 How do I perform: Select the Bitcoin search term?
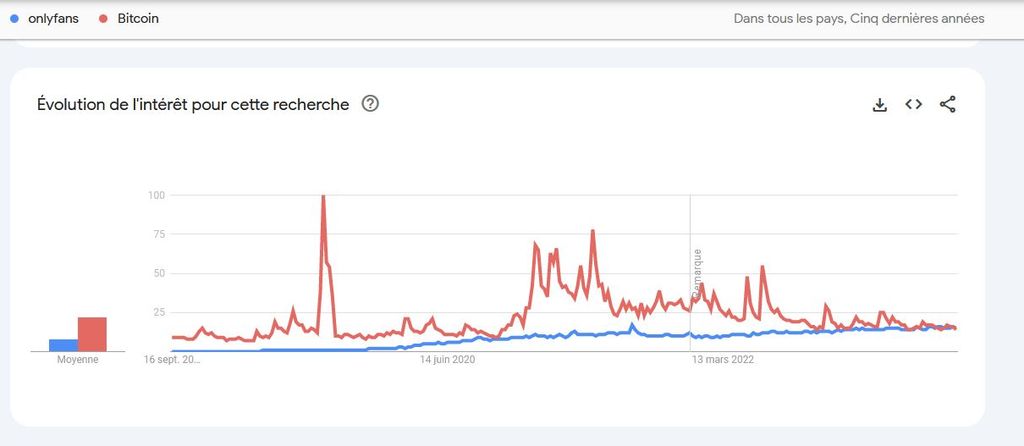tap(138, 19)
